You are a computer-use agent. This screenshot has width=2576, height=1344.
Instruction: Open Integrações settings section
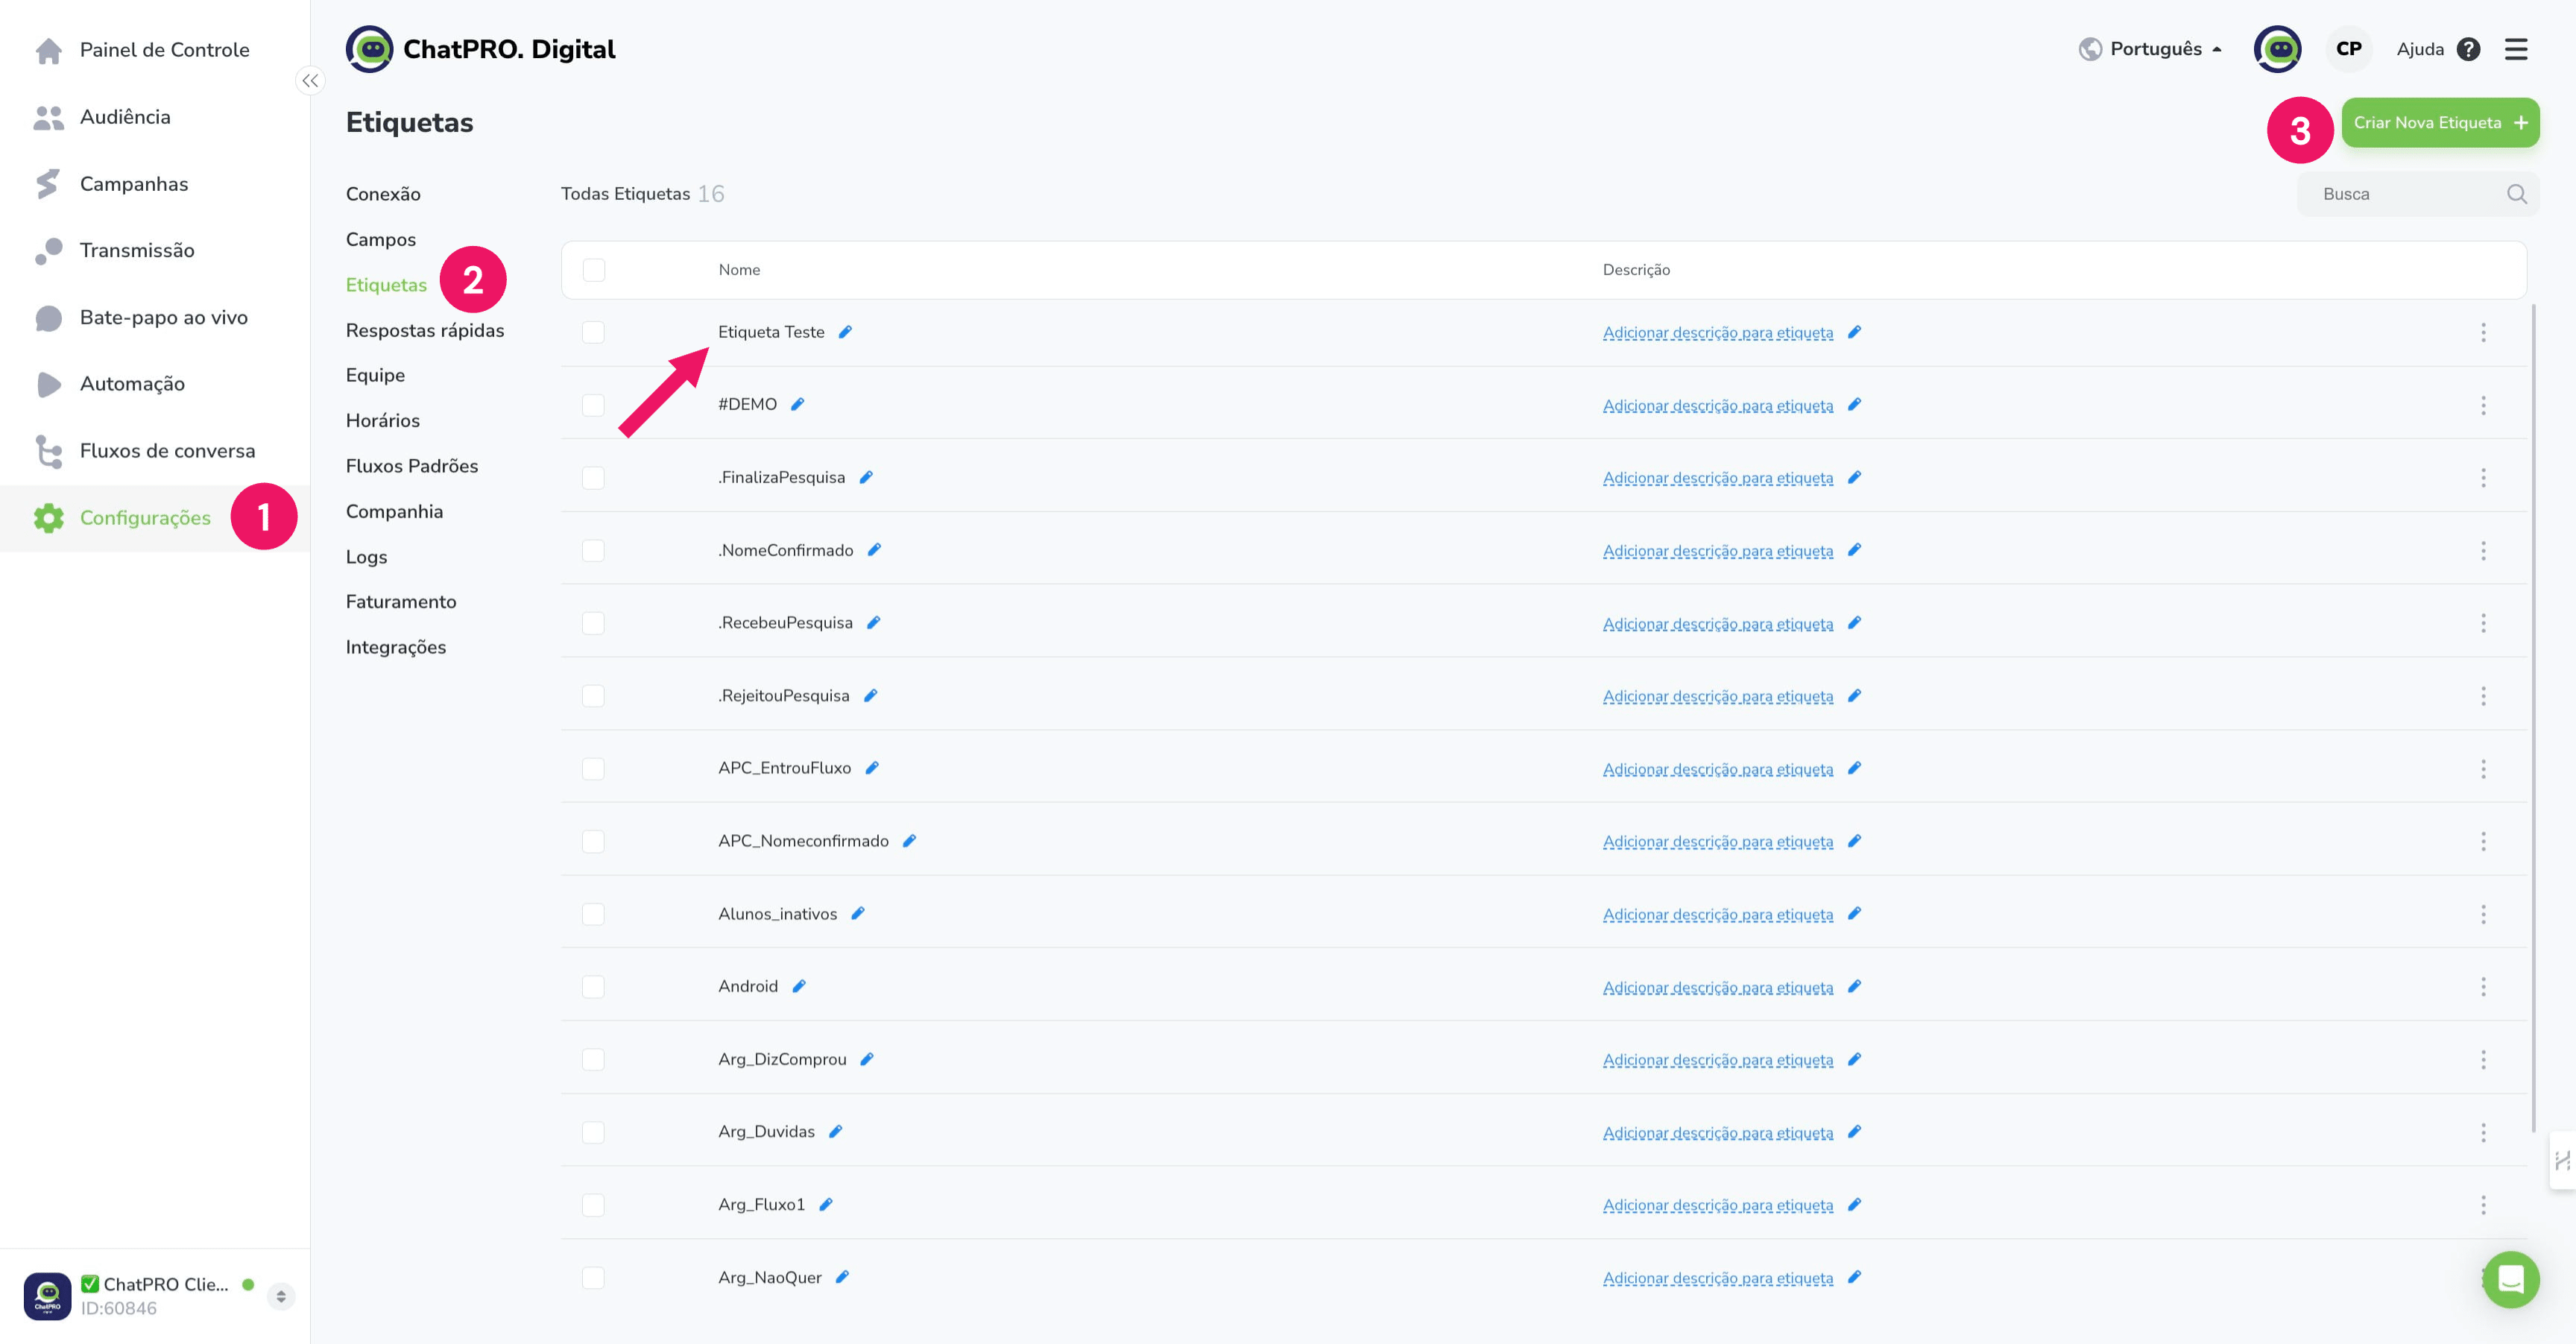[396, 648]
